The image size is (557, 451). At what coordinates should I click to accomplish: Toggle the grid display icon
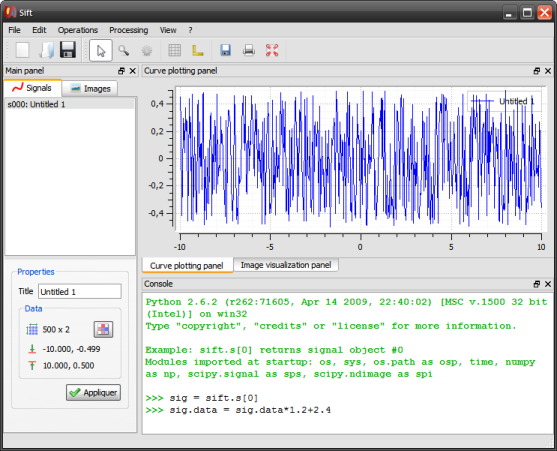tap(174, 50)
